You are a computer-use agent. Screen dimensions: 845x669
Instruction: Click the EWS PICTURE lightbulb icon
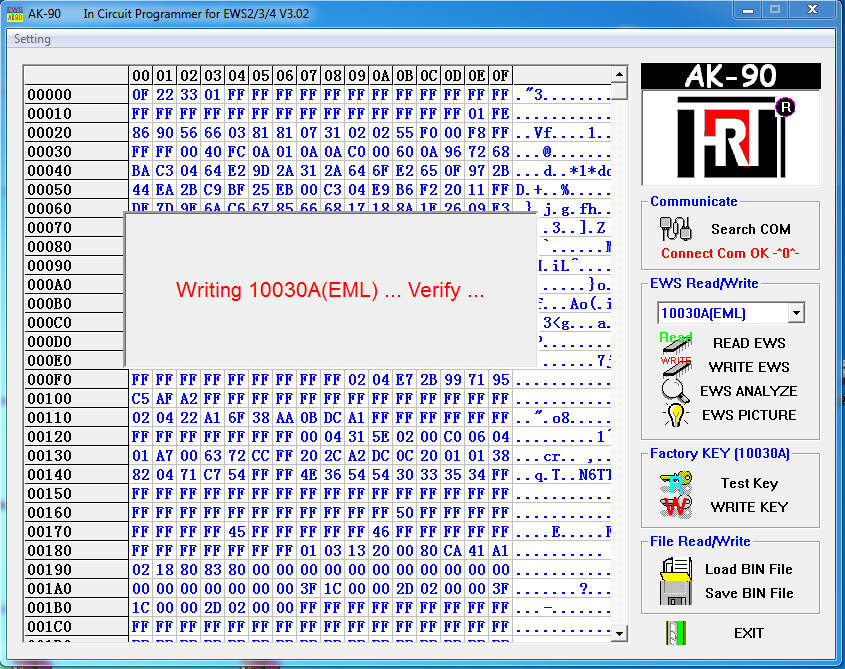tap(676, 415)
